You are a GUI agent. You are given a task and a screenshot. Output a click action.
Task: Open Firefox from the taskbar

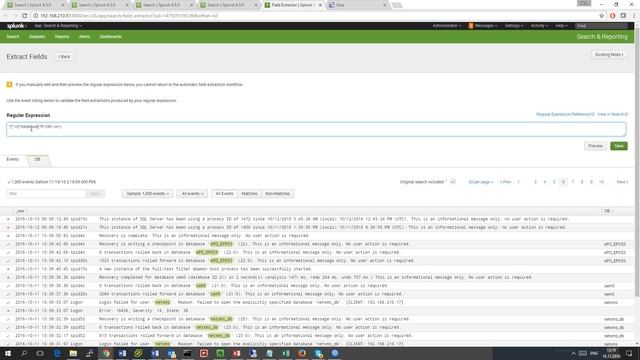(302, 353)
